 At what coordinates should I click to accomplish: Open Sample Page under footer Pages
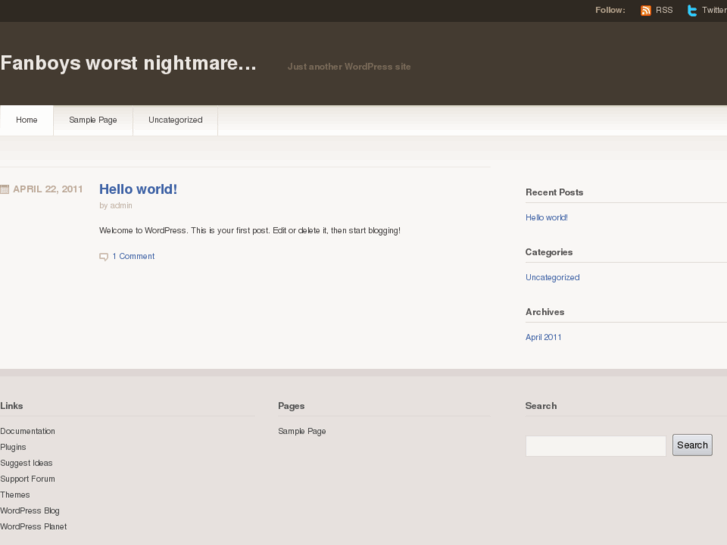[302, 431]
